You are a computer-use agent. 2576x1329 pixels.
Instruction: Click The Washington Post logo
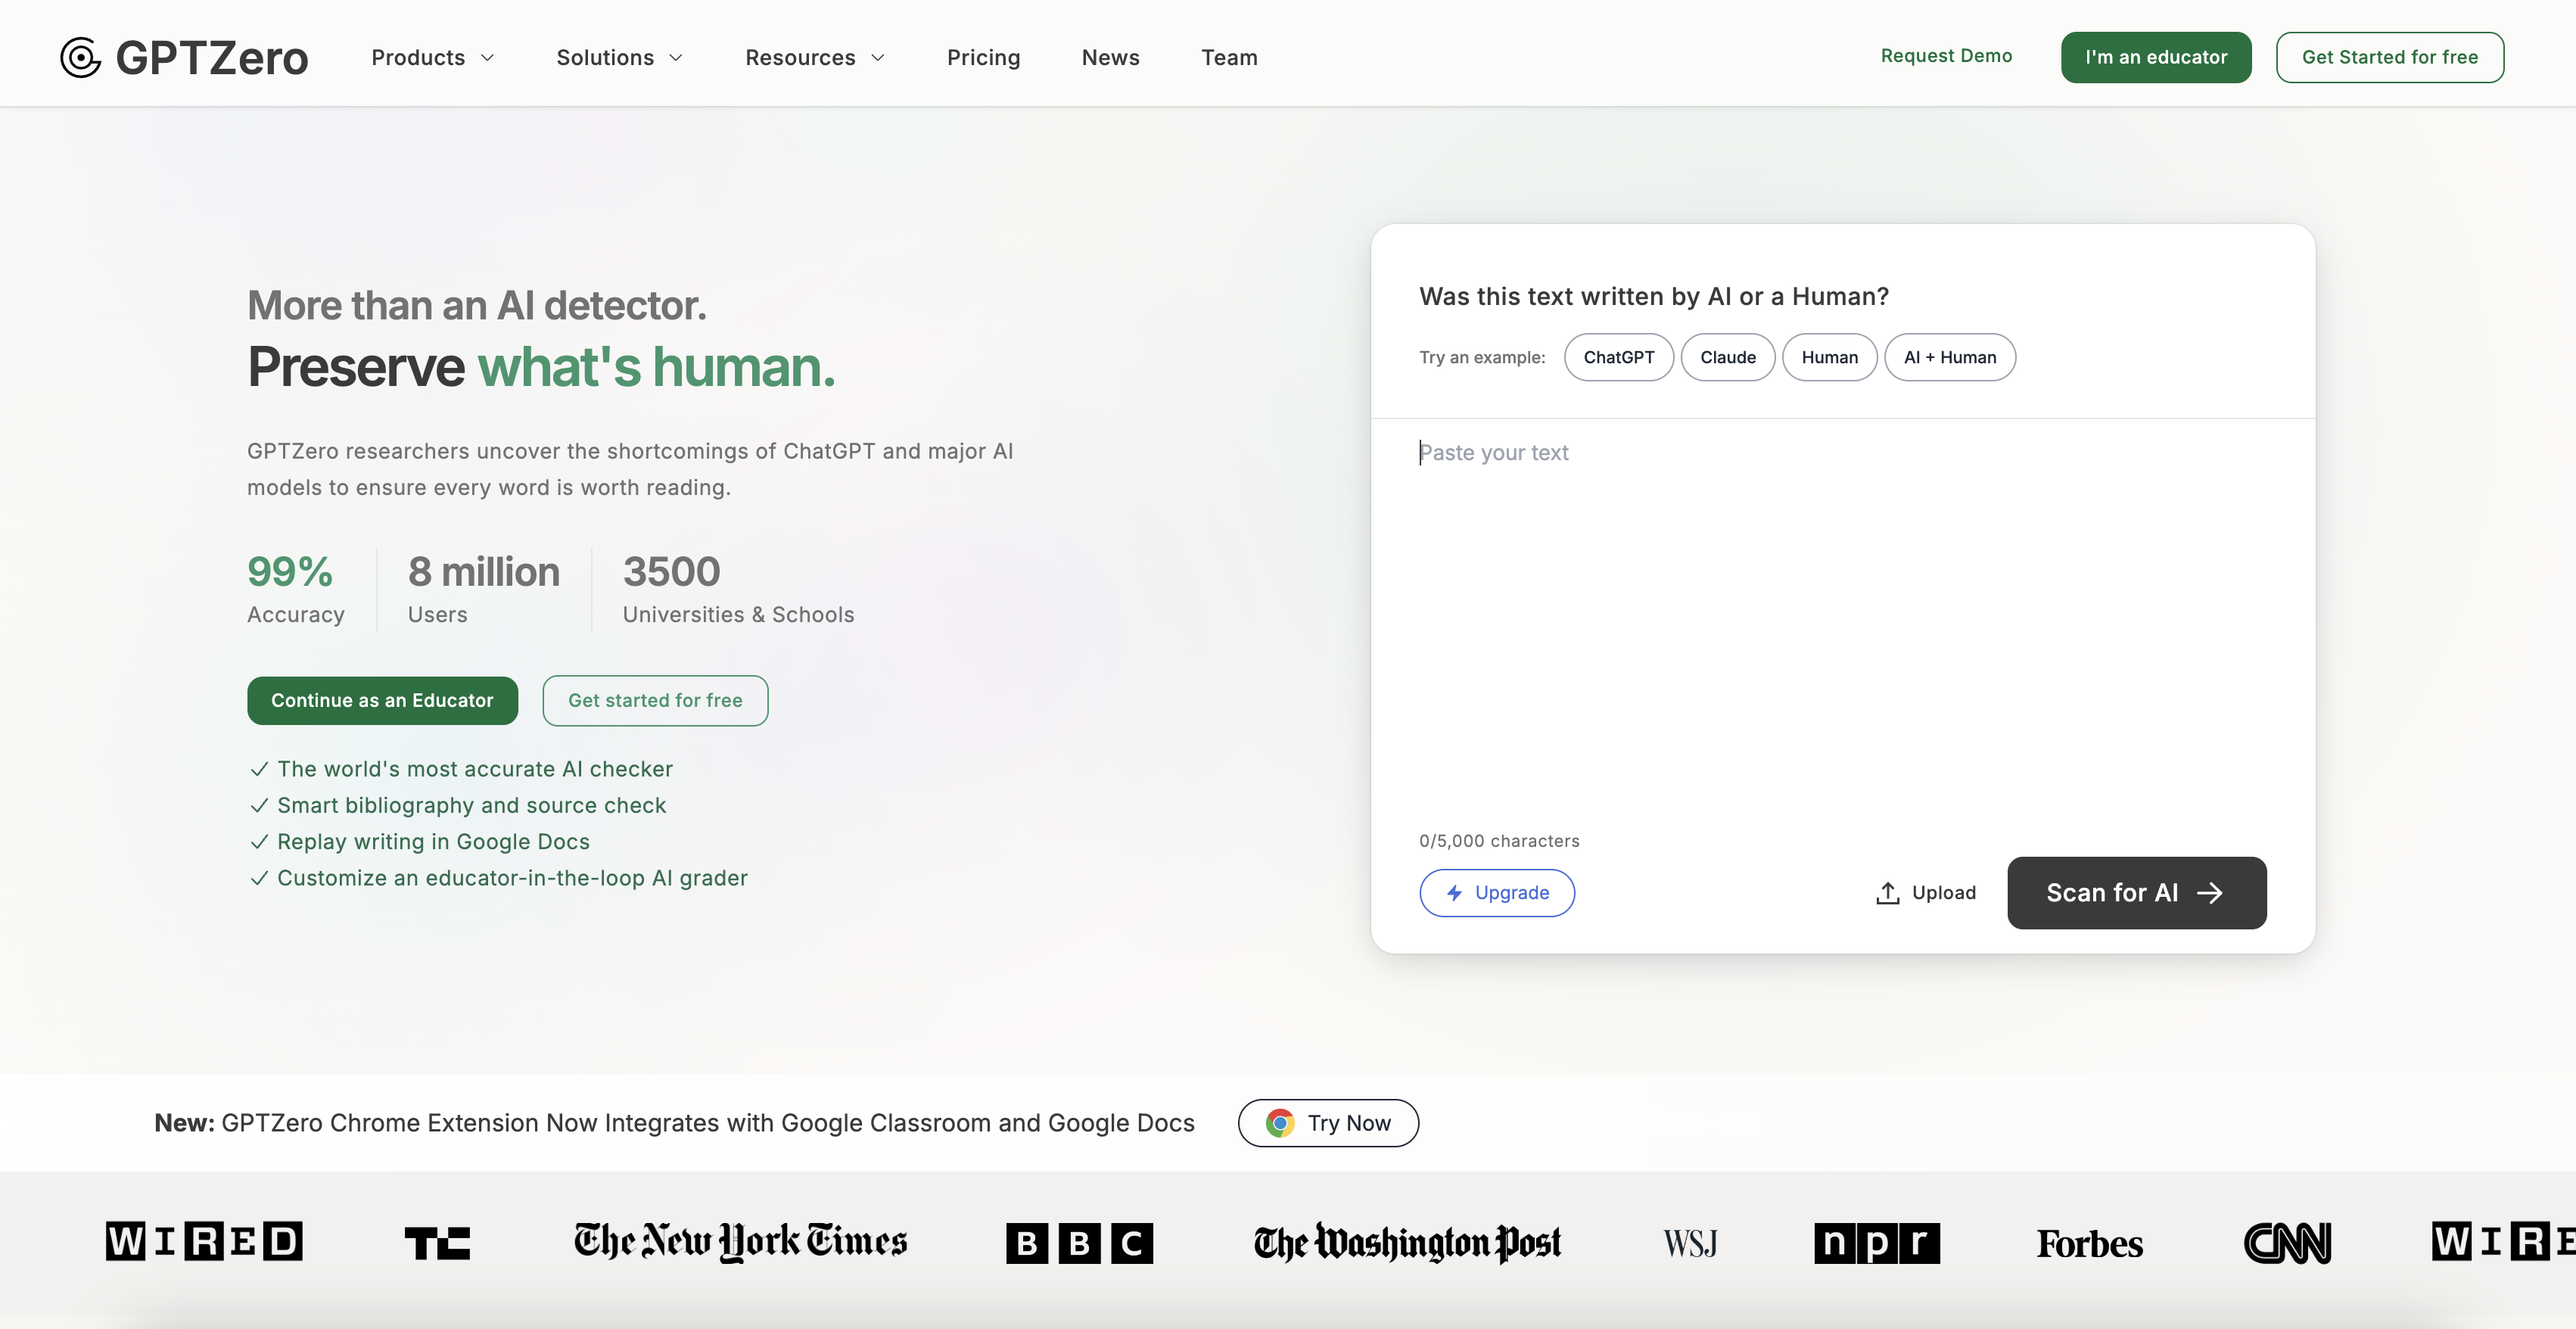(1407, 1243)
